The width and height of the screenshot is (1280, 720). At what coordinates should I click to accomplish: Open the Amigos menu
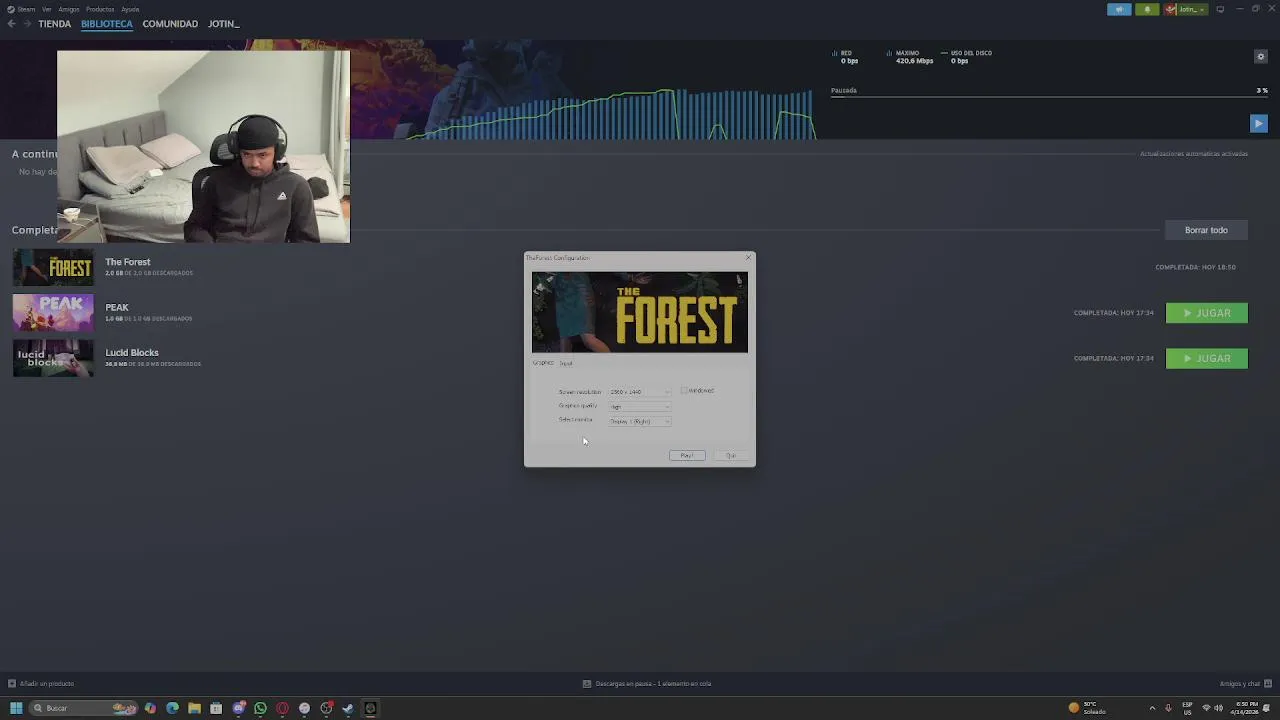pos(68,9)
